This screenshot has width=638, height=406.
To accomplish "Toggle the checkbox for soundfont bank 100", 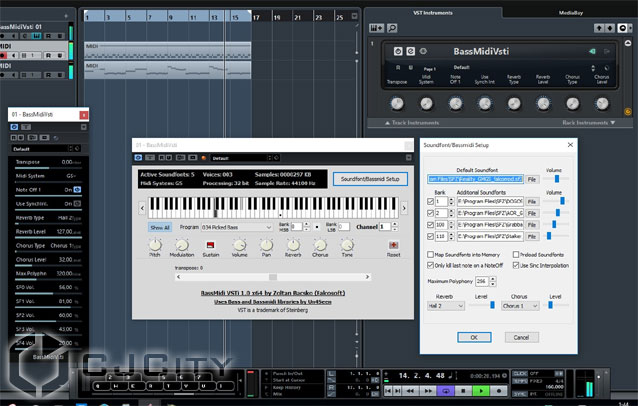I will [430, 225].
